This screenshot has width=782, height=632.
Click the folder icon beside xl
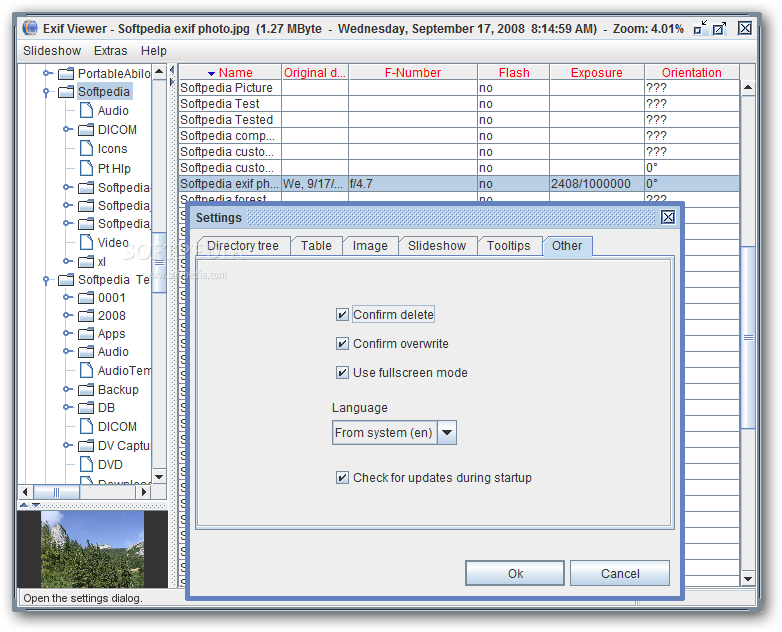[86, 261]
